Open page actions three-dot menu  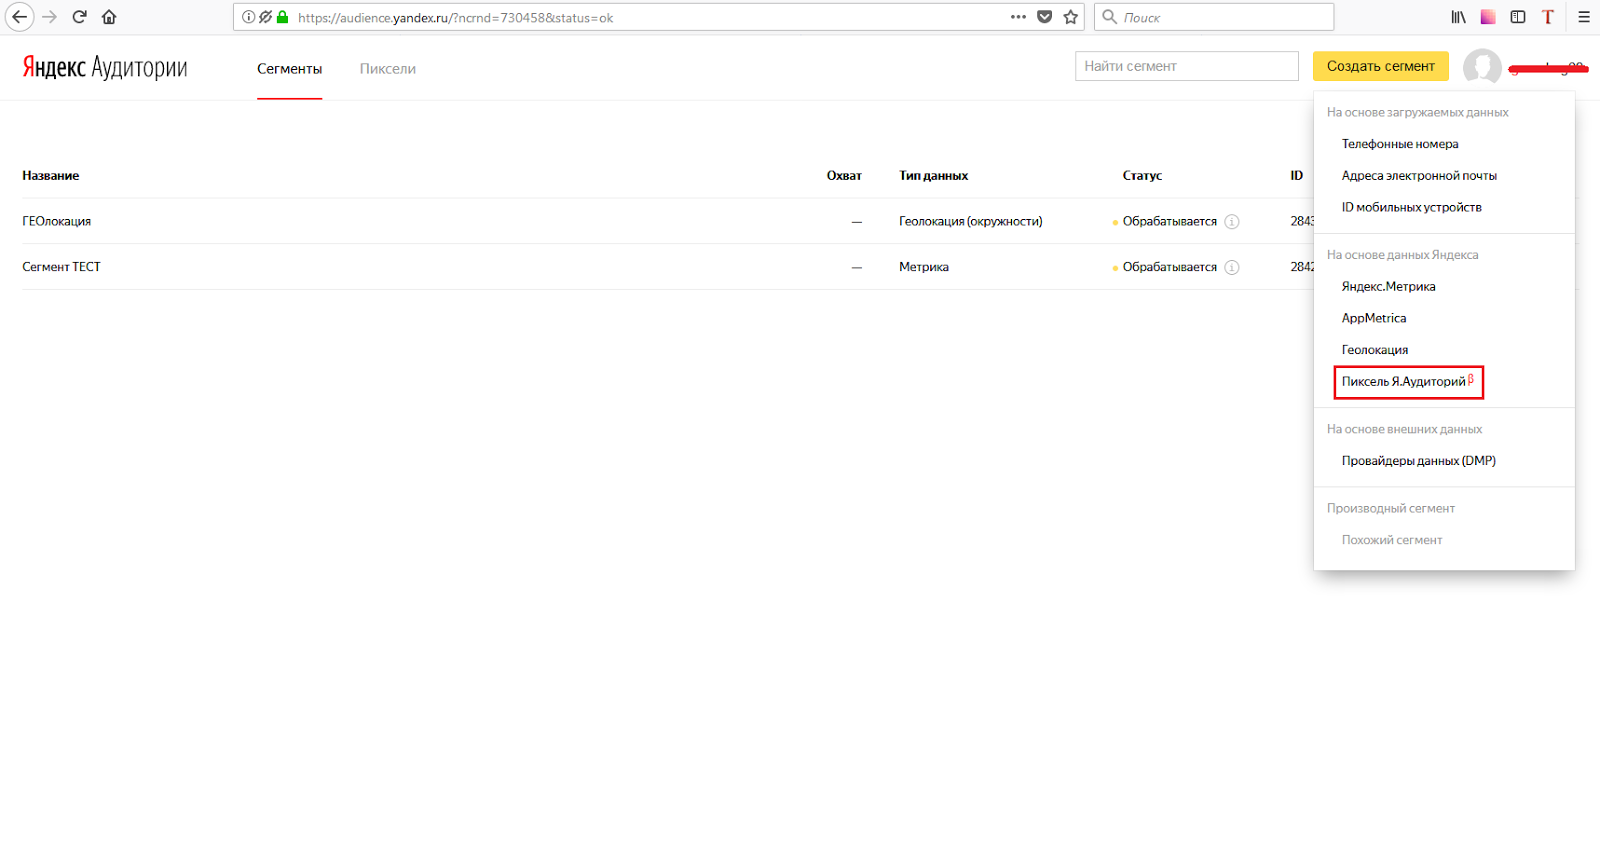tap(1018, 17)
